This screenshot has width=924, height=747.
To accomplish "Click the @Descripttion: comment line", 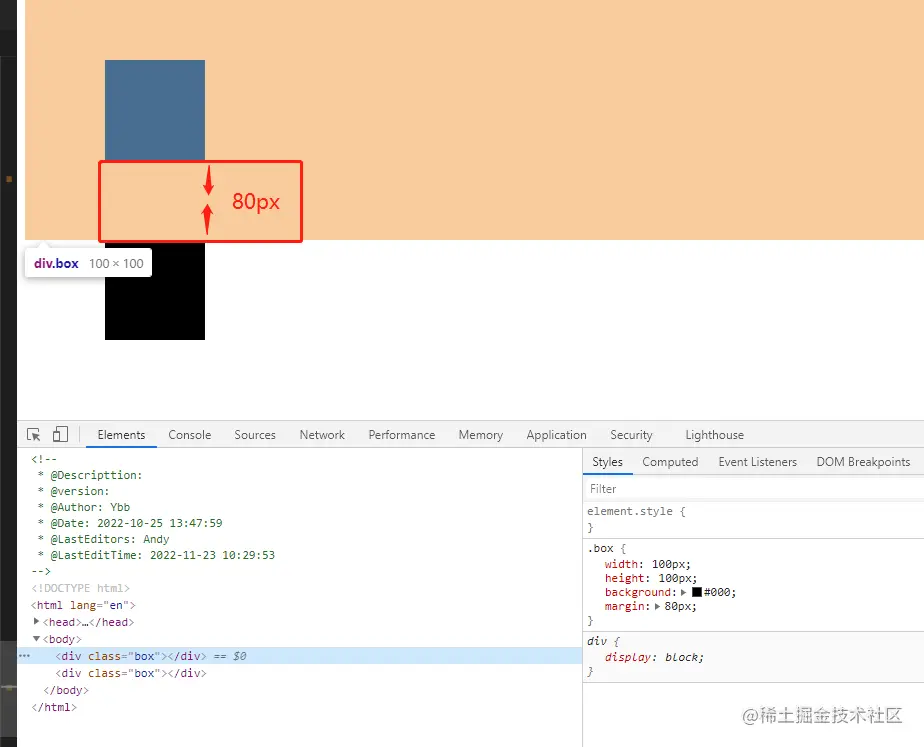I will (90, 475).
